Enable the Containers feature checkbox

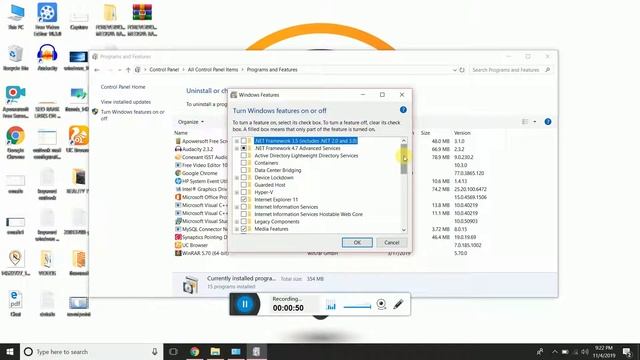pos(244,163)
